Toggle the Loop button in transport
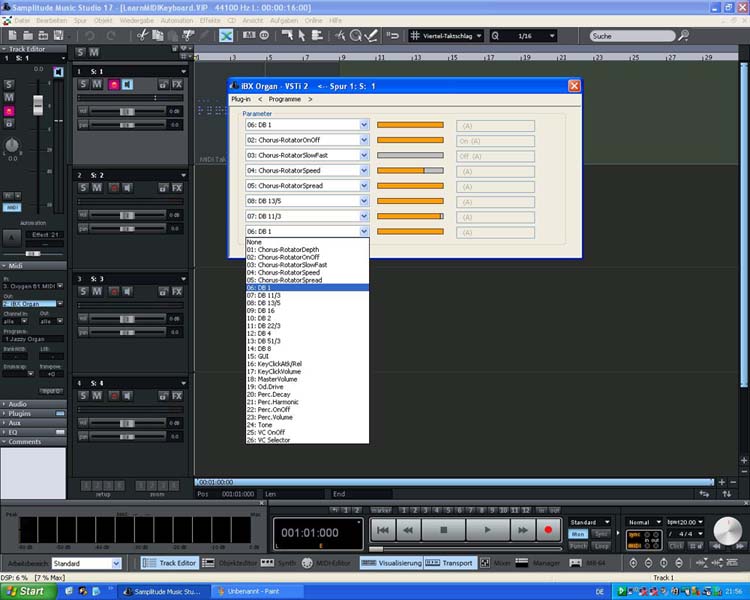This screenshot has height=600, width=750. coord(601,546)
